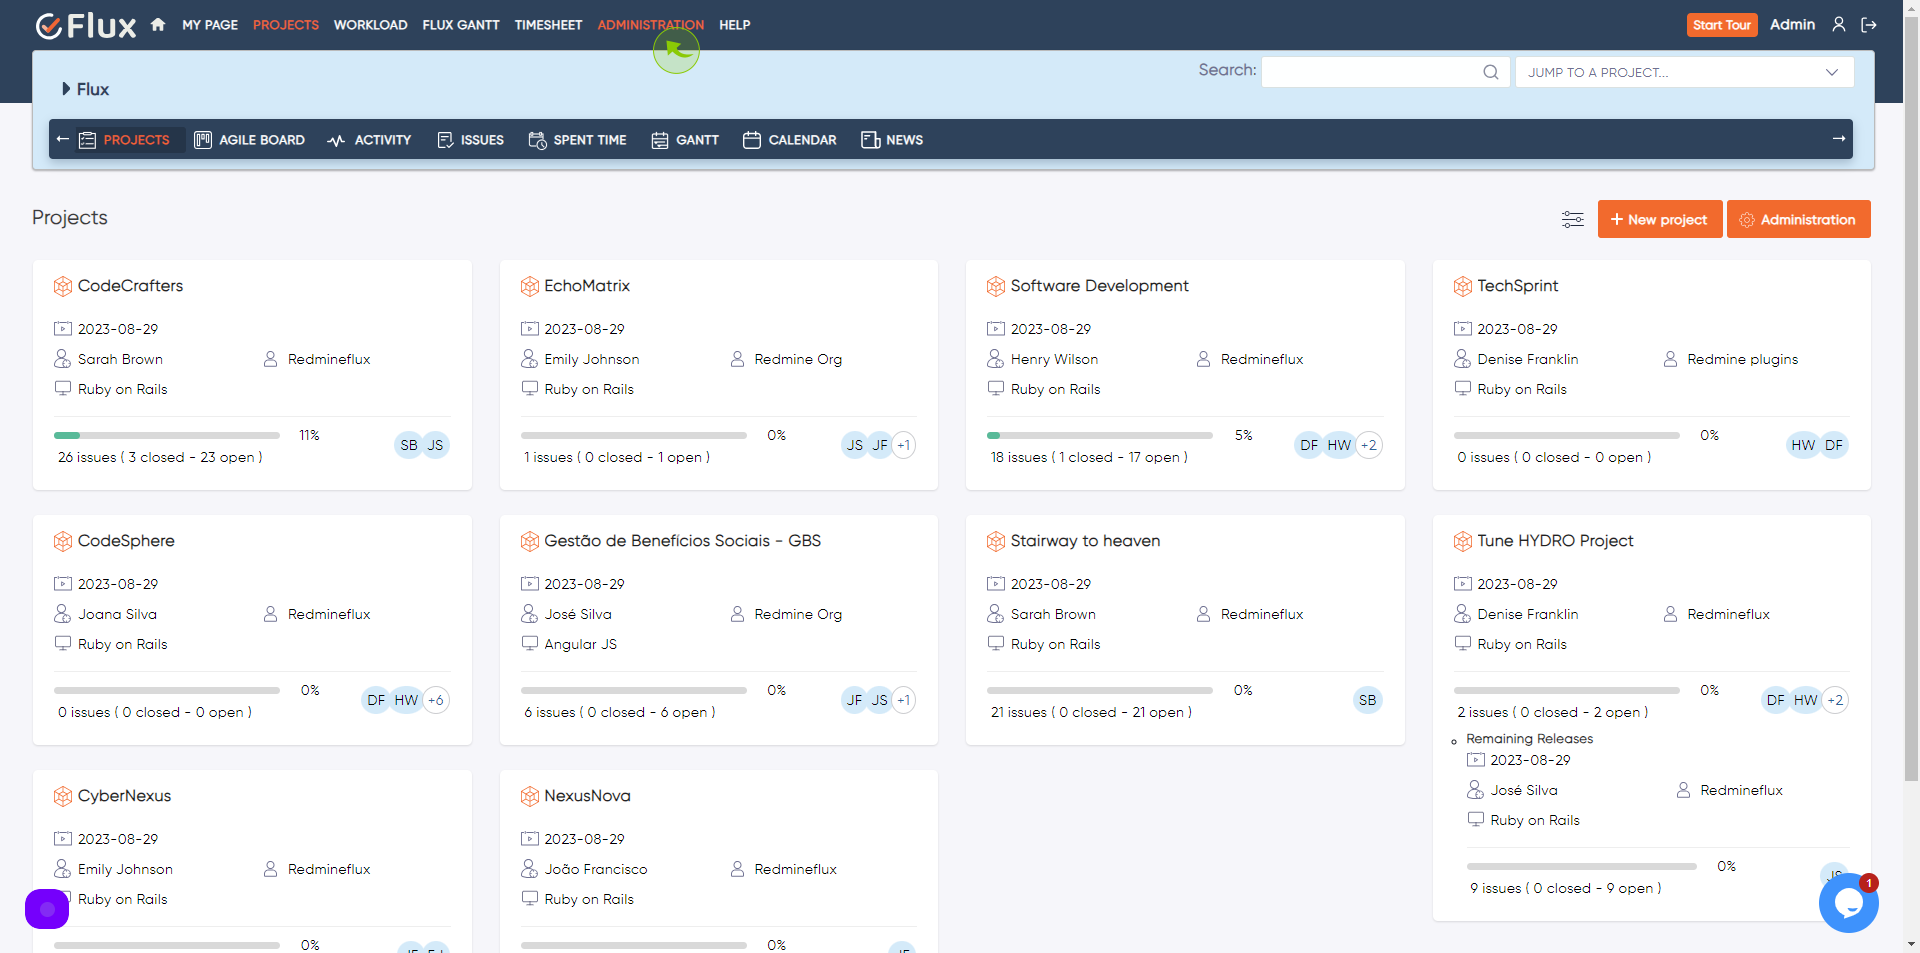This screenshot has height=953, width=1920.
Task: Open CodeSphere project link
Action: (x=126, y=541)
